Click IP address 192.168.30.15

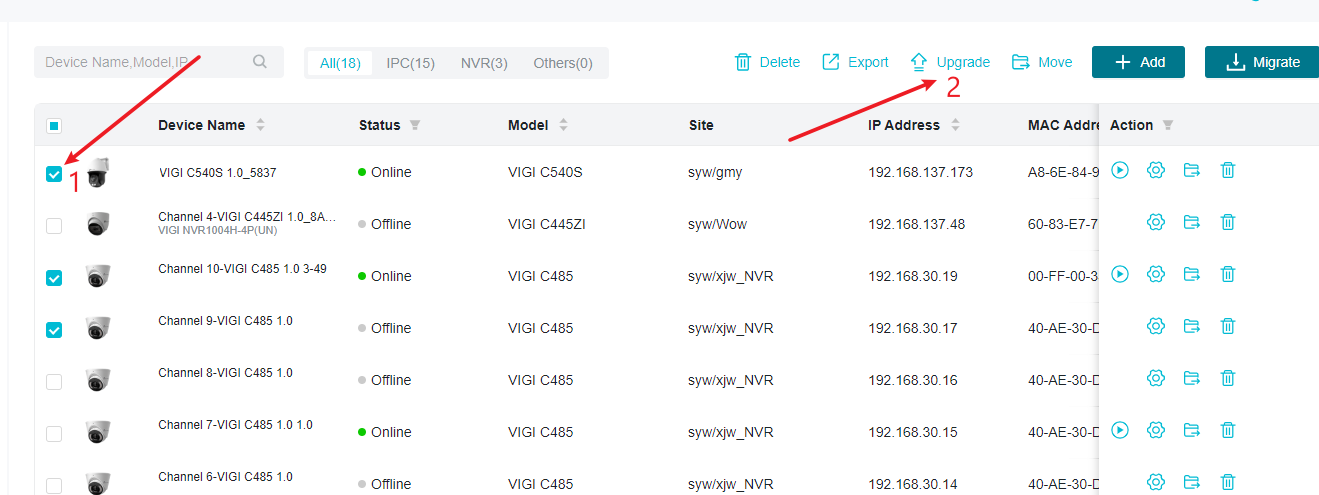[913, 432]
